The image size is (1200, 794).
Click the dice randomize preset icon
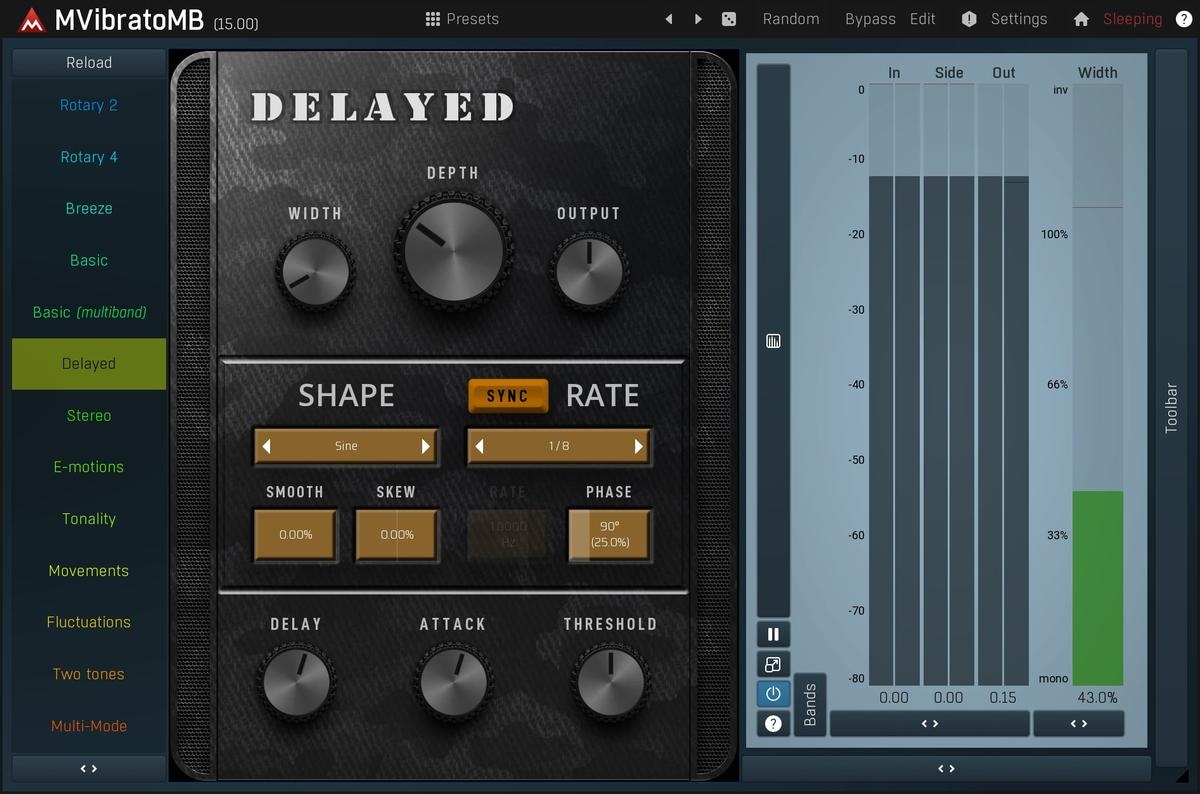(x=729, y=19)
